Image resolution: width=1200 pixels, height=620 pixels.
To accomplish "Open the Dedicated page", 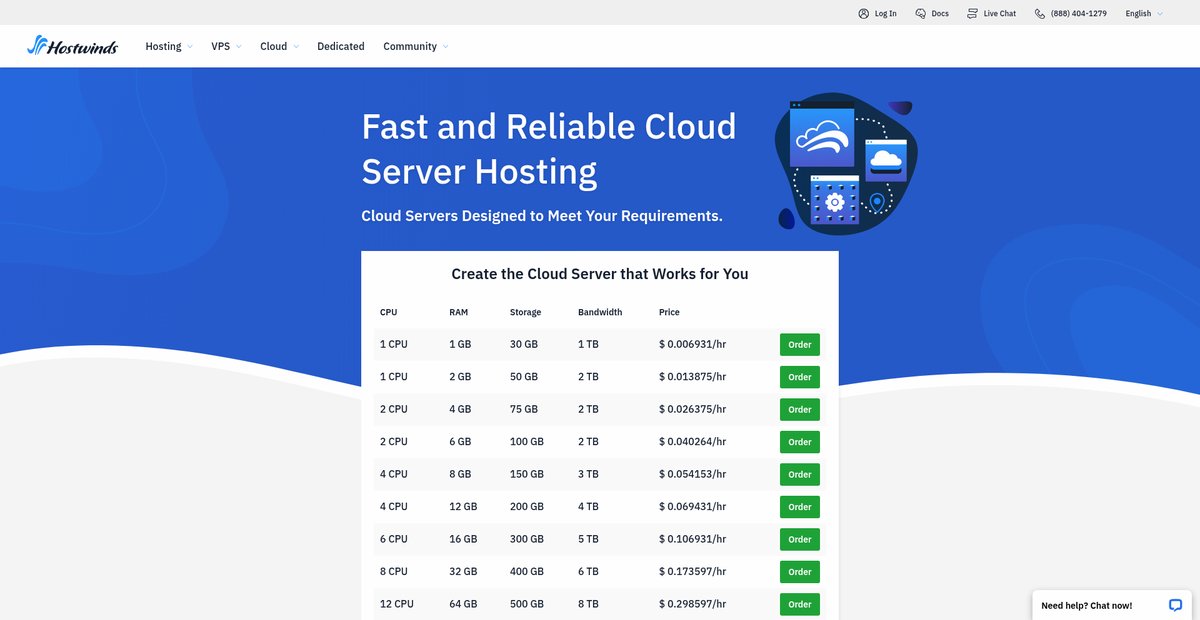I will pos(341,46).
